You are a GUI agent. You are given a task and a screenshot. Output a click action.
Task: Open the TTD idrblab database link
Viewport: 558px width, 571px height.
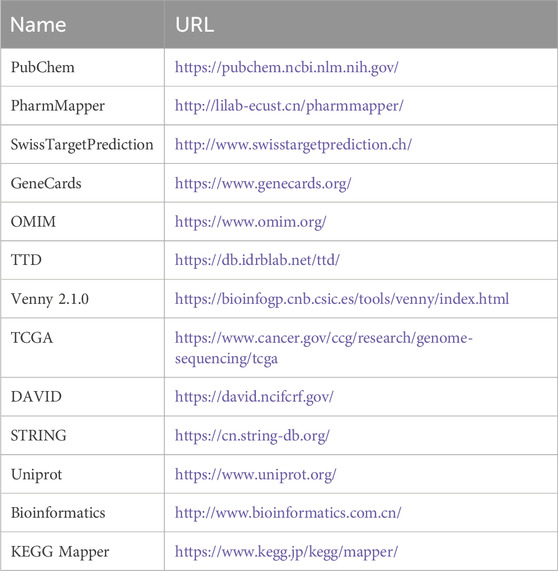(x=257, y=260)
